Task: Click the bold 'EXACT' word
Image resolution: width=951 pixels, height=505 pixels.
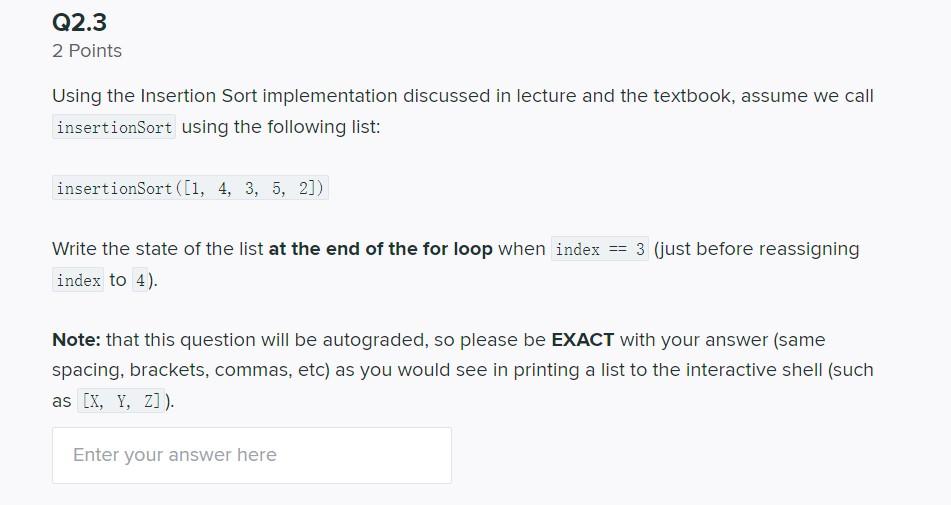Action: (x=583, y=339)
